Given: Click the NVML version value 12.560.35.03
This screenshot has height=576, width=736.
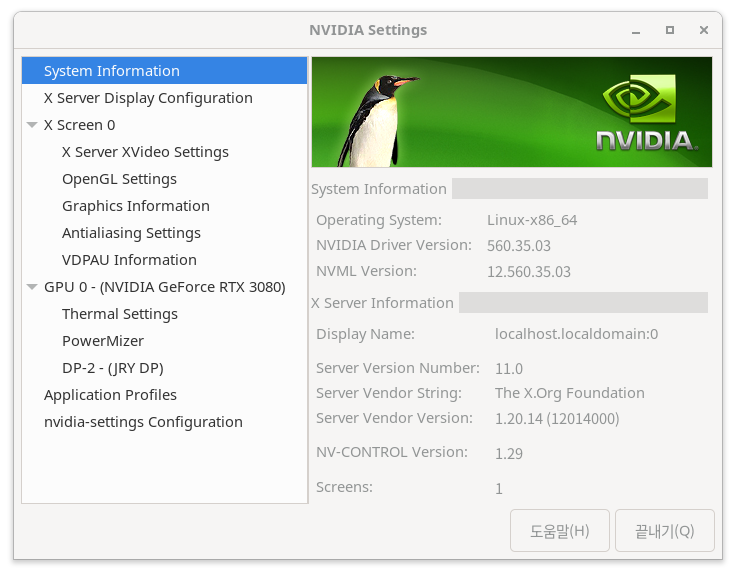Looking at the screenshot, I should 529,272.
